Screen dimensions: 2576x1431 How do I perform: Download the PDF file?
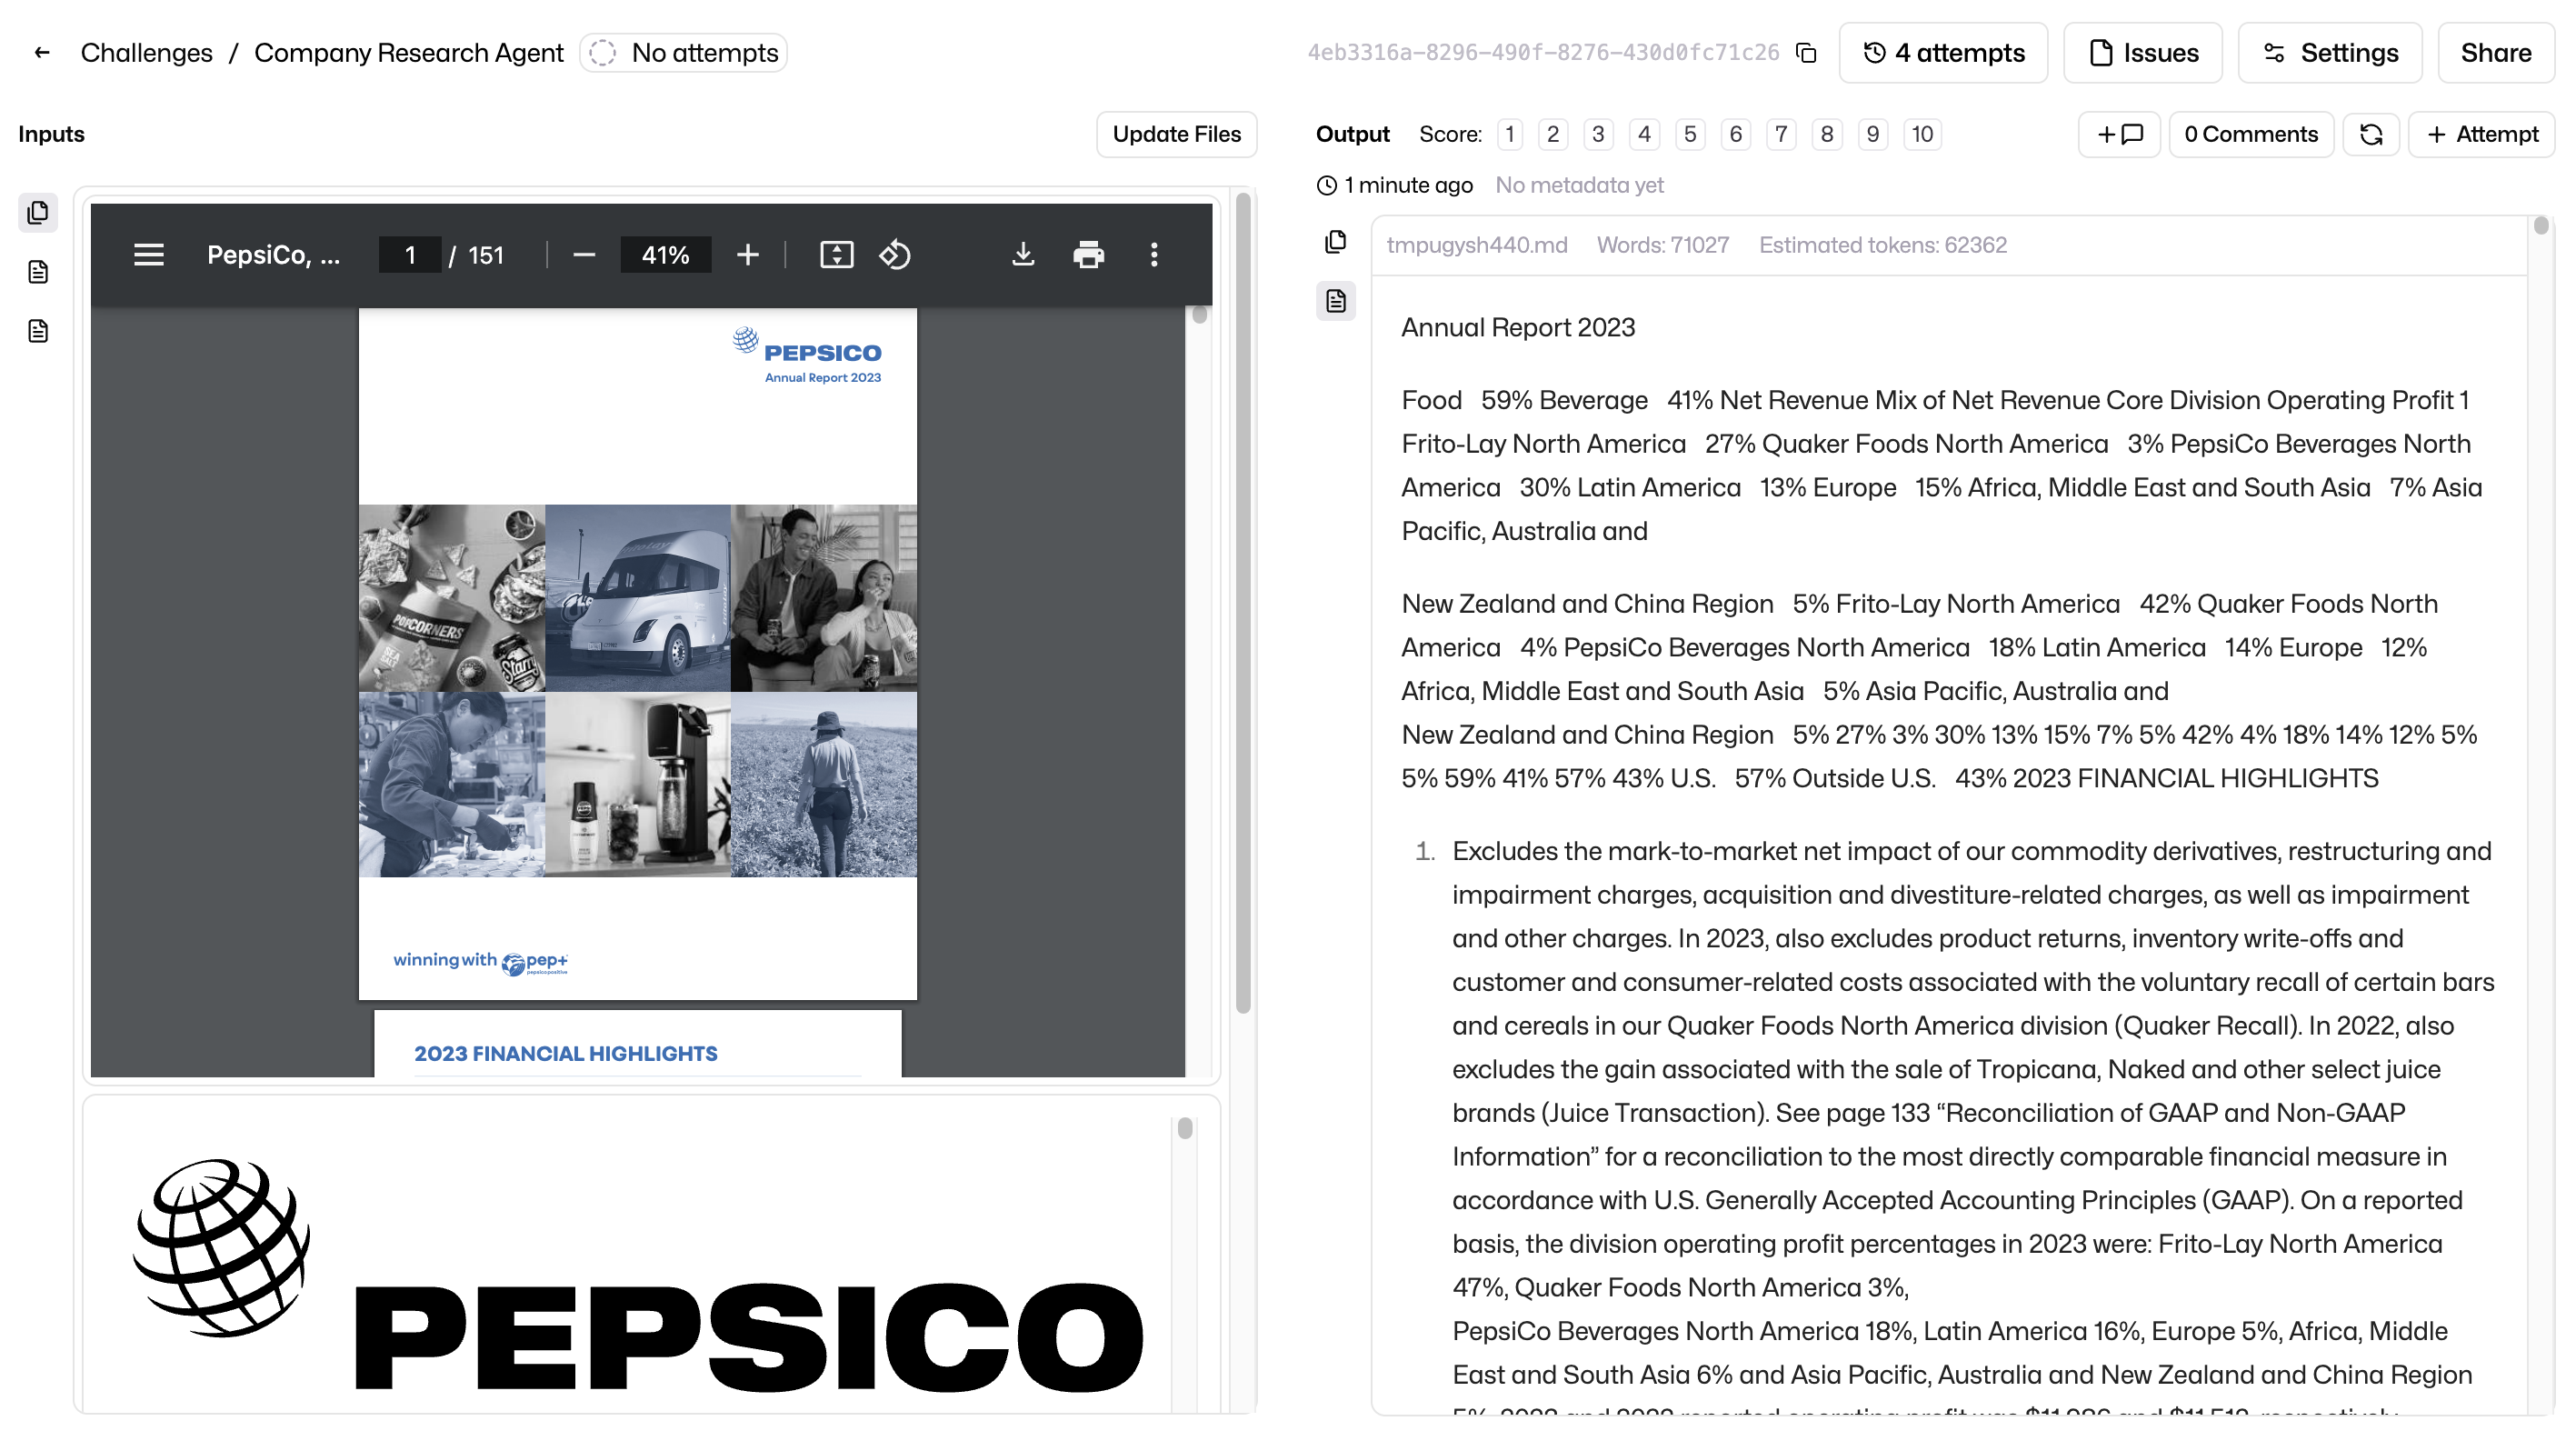tap(1022, 255)
